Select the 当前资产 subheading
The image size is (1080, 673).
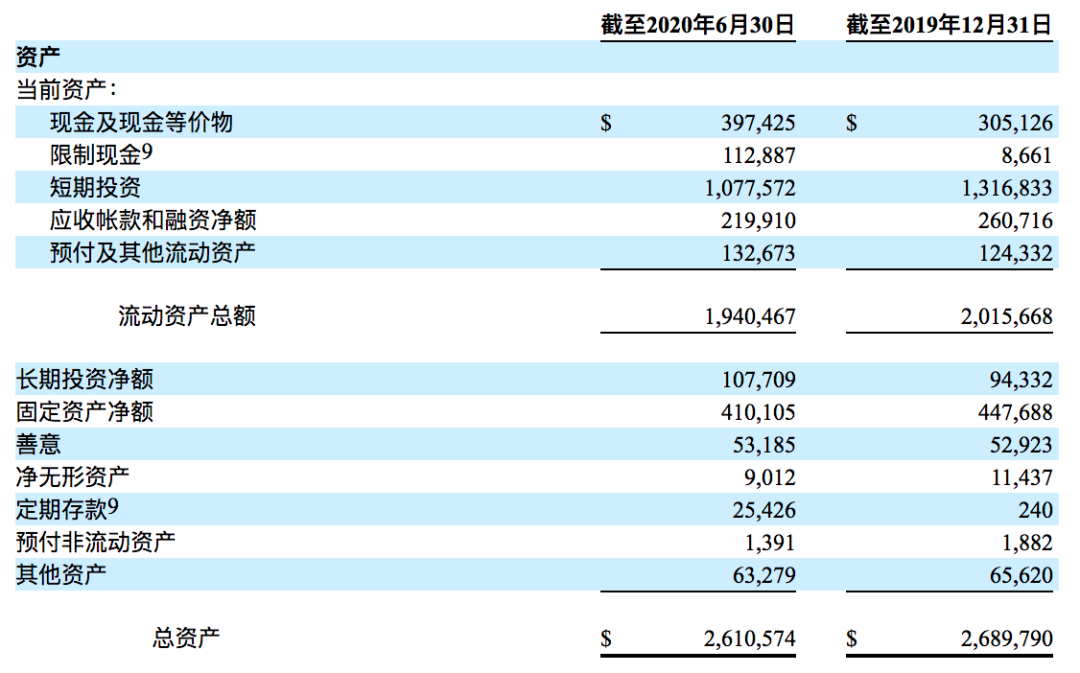pyautogui.click(x=66, y=89)
